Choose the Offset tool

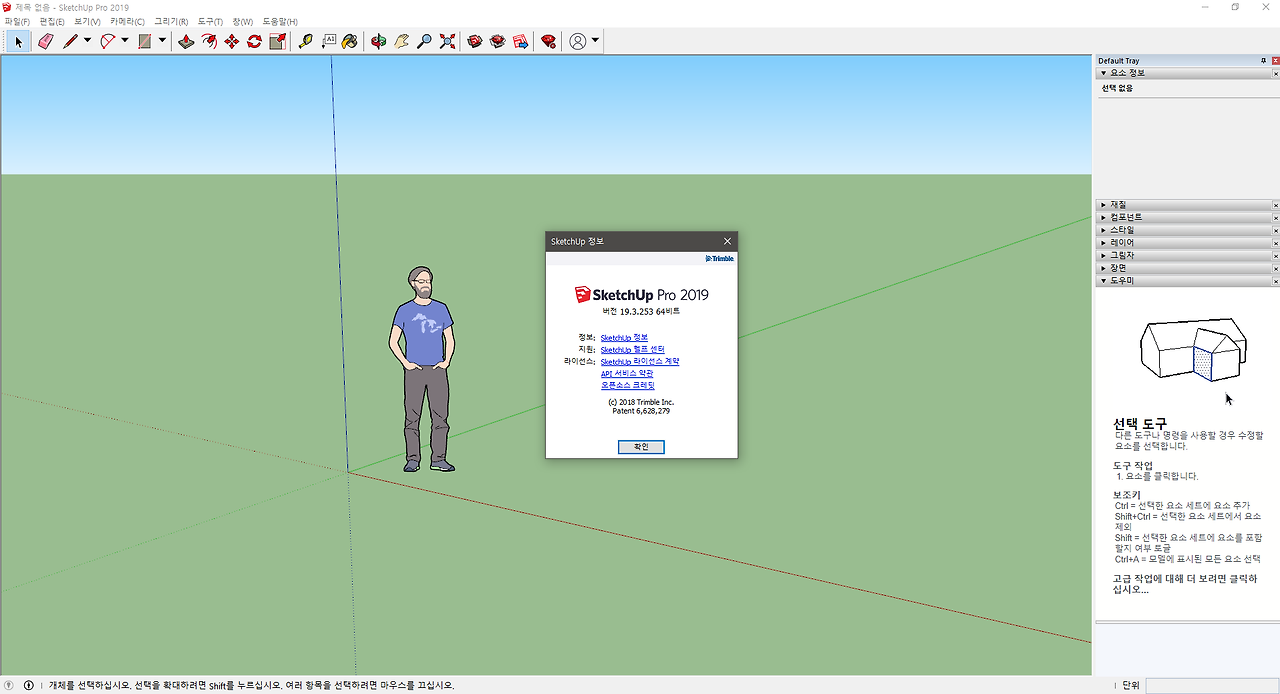(208, 41)
